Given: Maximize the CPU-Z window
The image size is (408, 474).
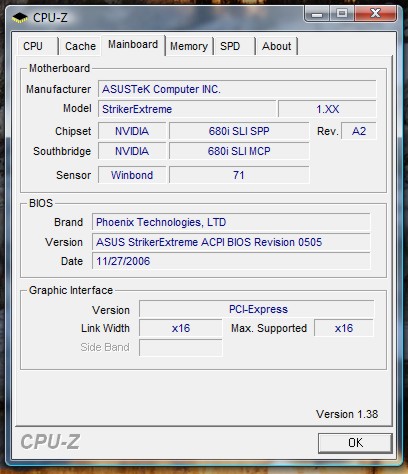Looking at the screenshot, I should (342, 14).
